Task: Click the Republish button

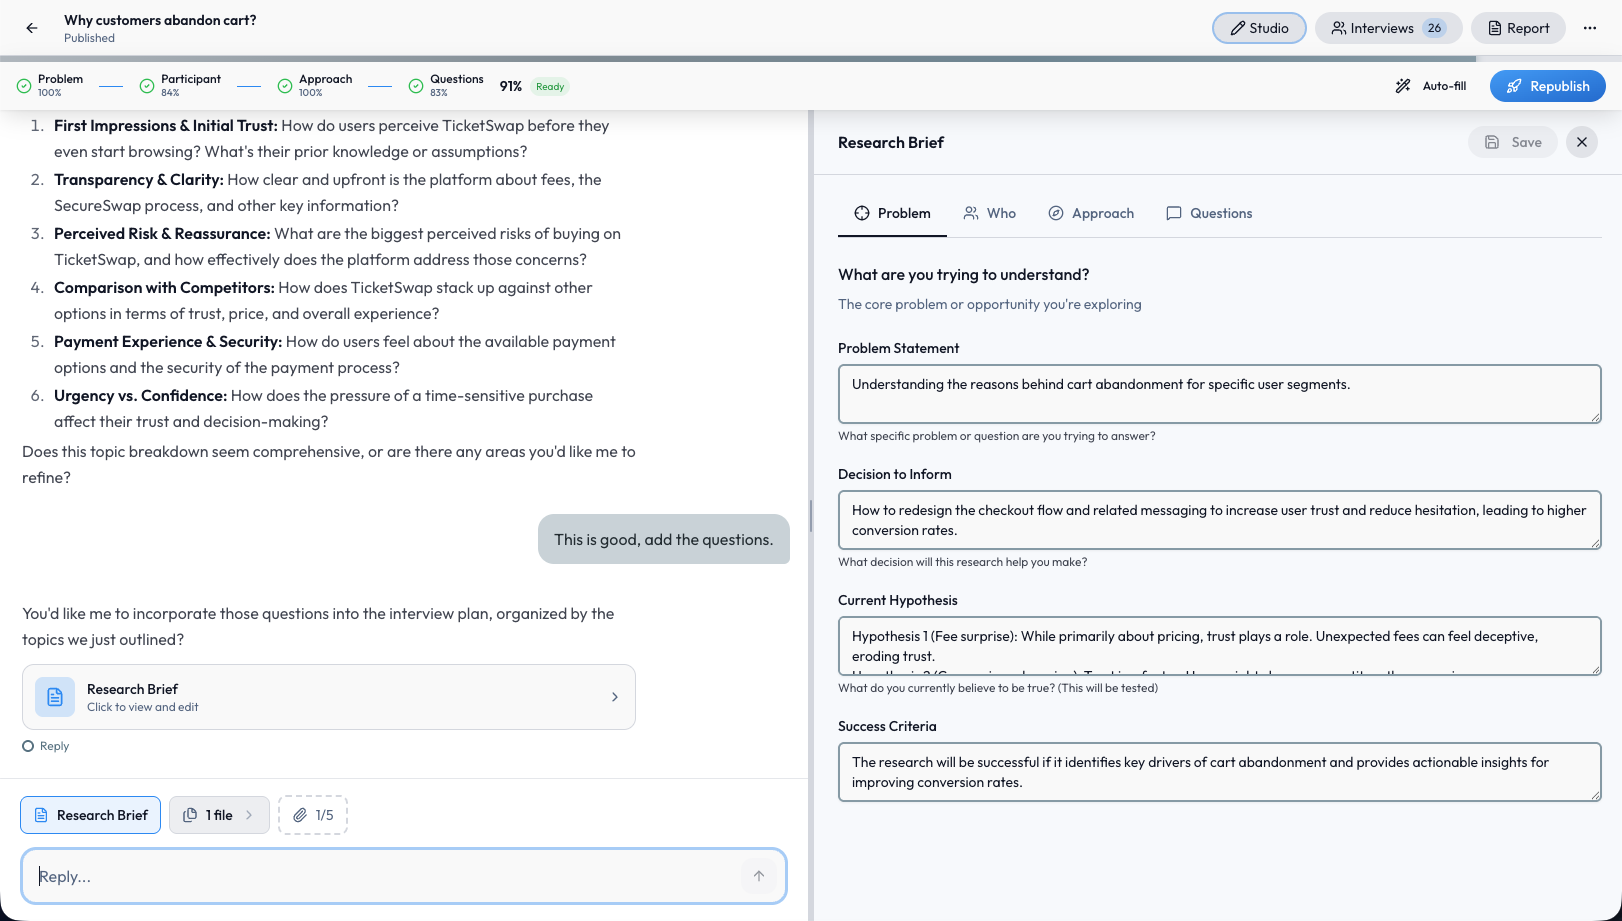Action: click(x=1547, y=86)
